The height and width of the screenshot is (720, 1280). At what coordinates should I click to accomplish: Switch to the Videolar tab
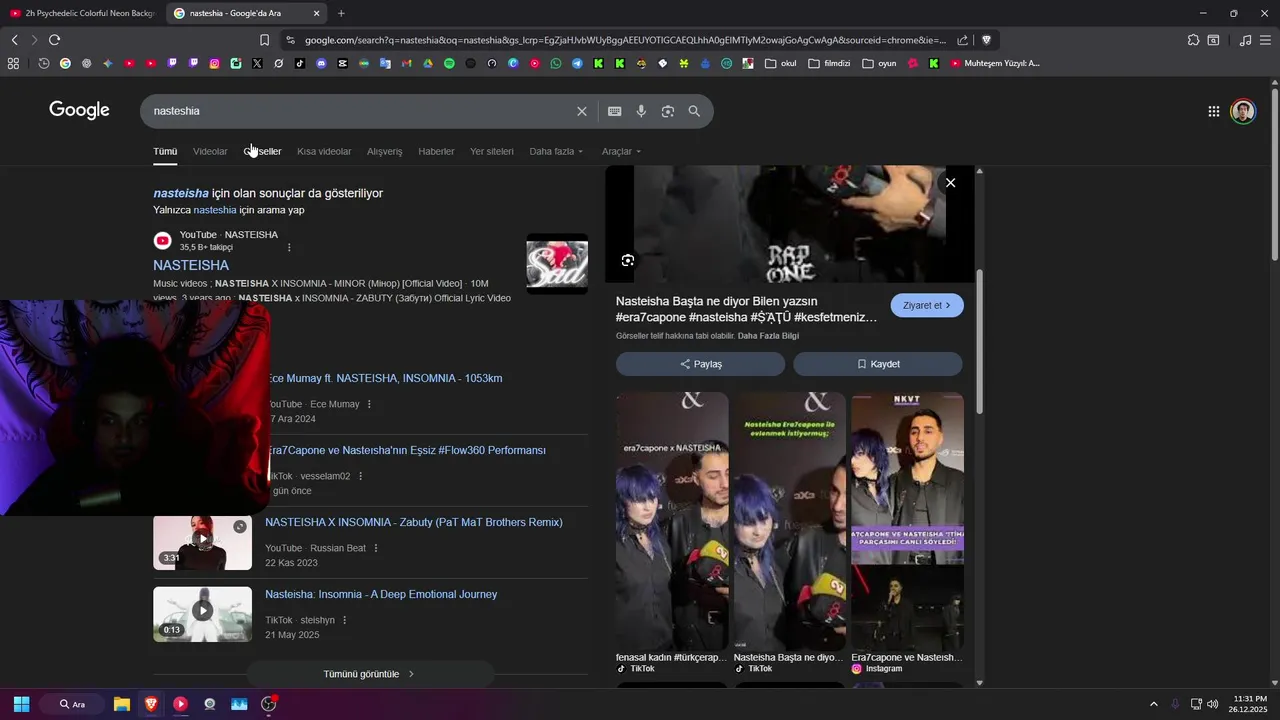(x=210, y=151)
